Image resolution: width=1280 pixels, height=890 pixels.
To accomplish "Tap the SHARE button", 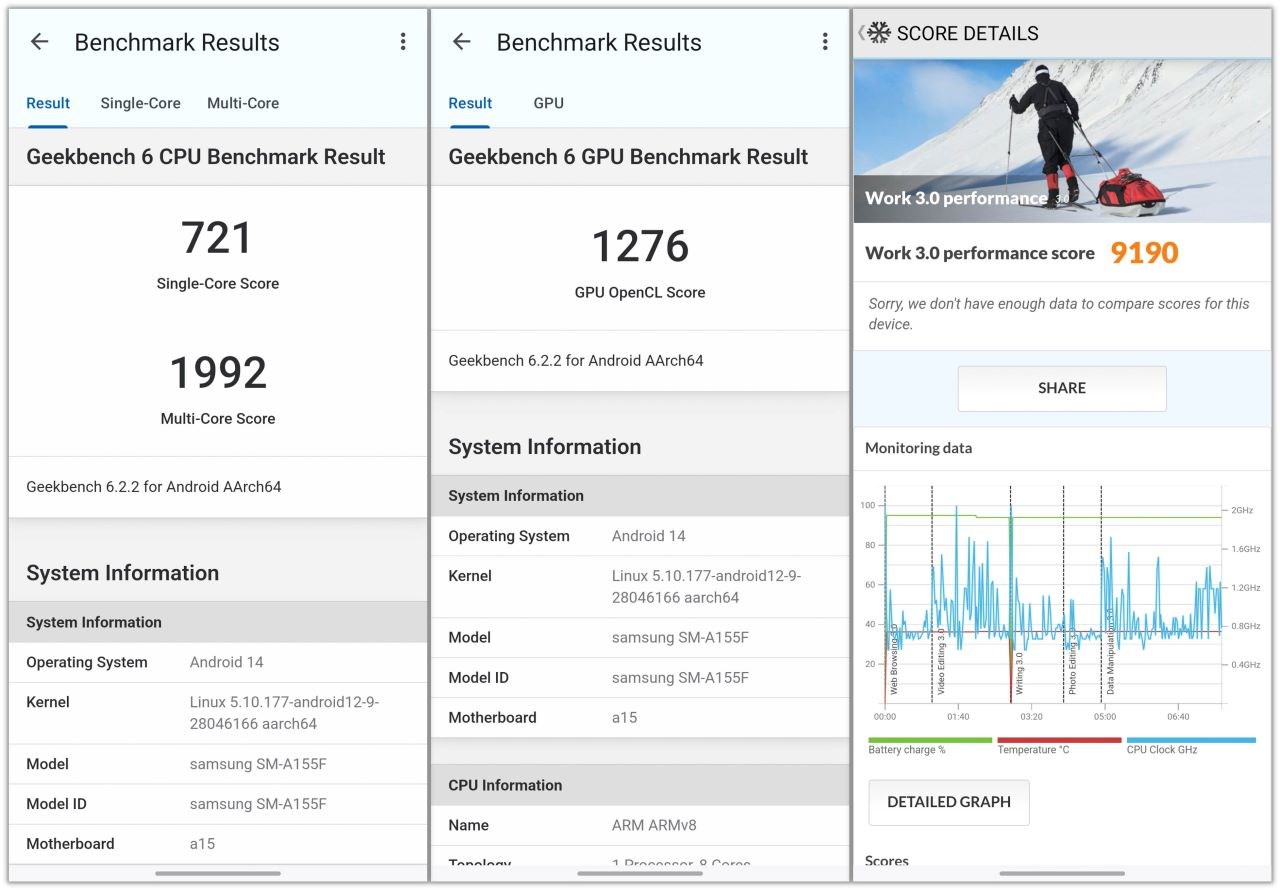I will pyautogui.click(x=1062, y=388).
